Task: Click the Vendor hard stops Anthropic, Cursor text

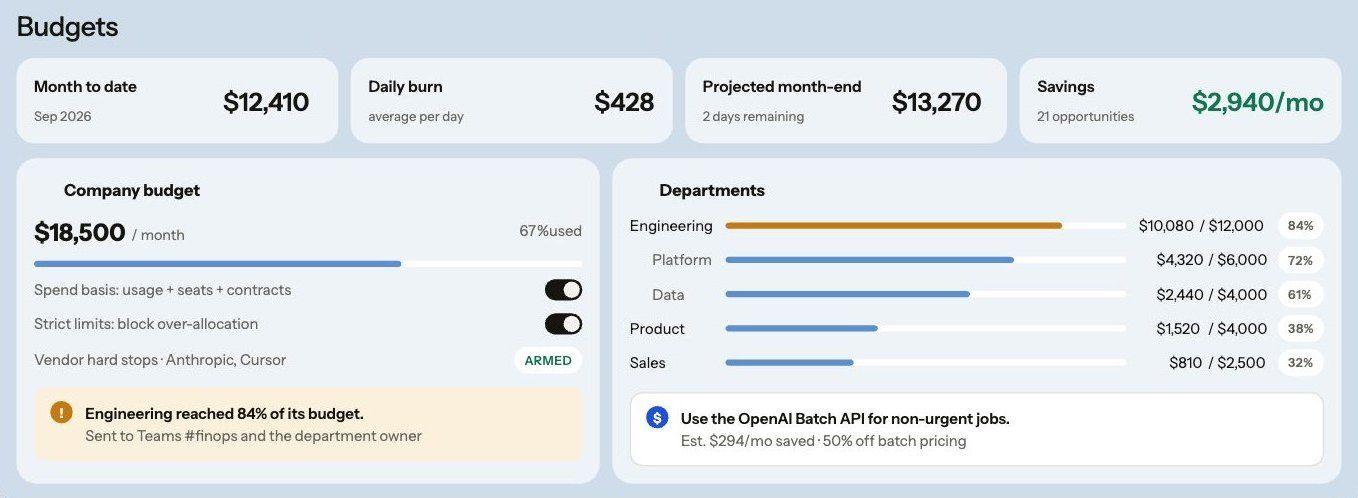Action: 160,360
